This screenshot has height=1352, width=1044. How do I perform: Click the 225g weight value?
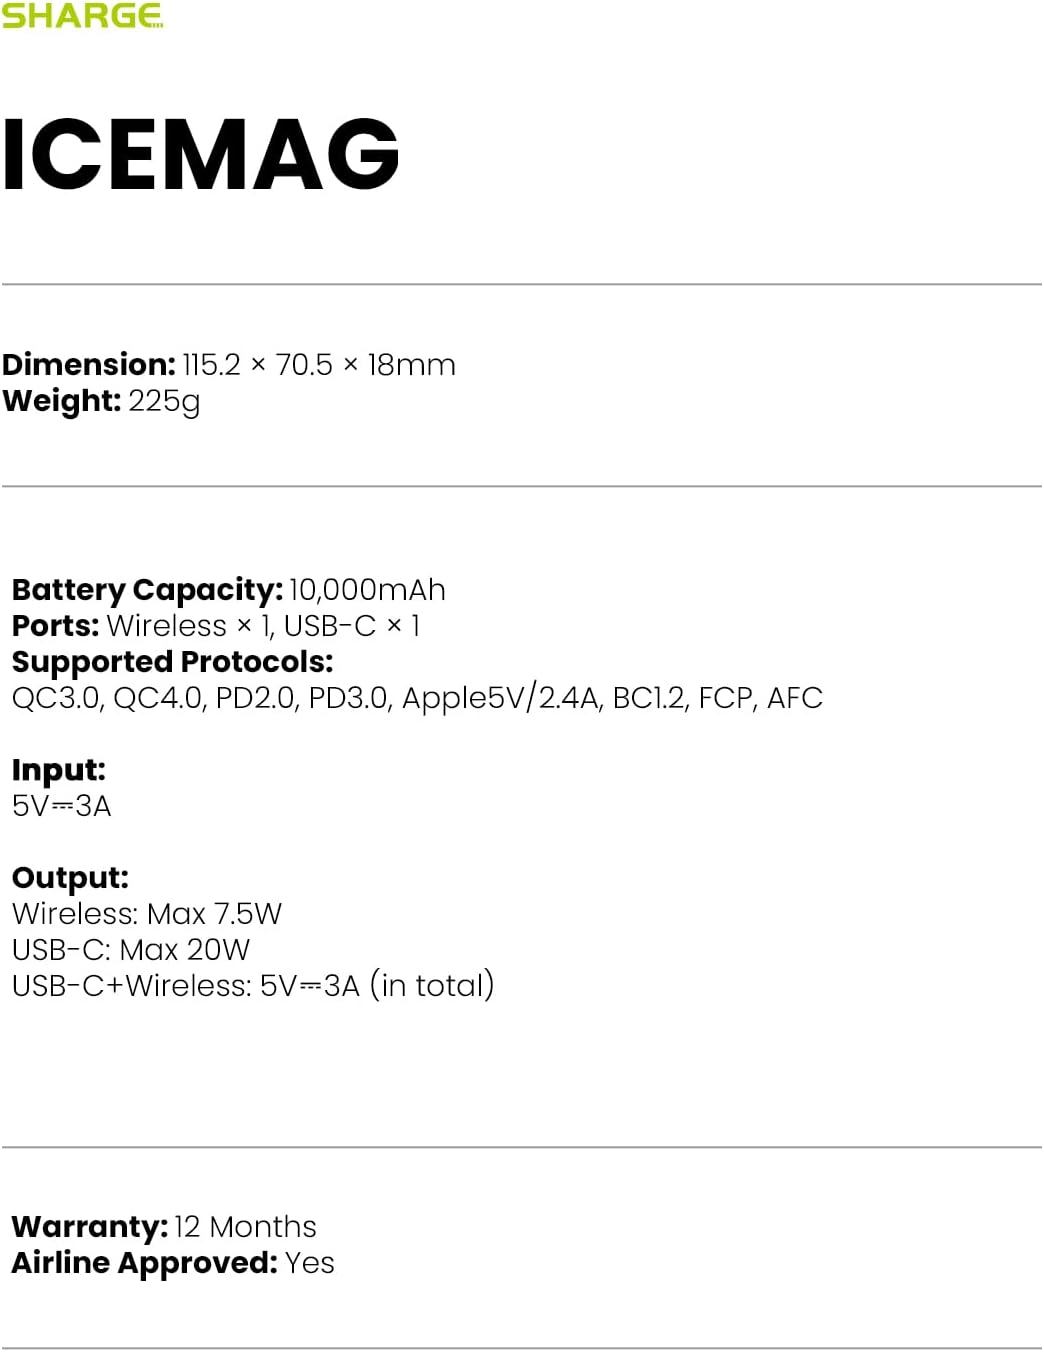click(x=165, y=401)
